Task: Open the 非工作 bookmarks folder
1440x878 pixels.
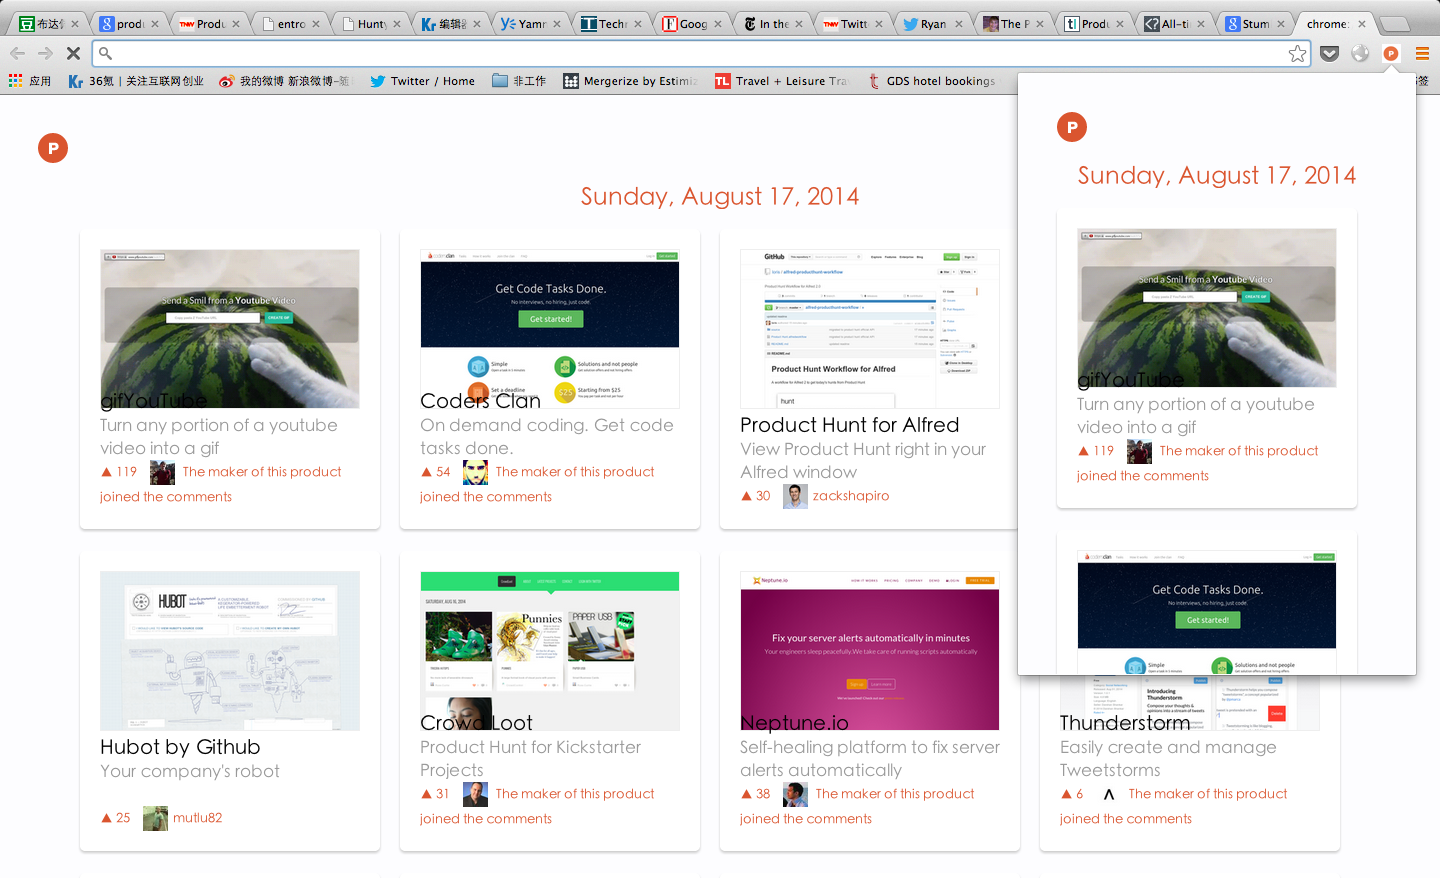Action: [519, 81]
